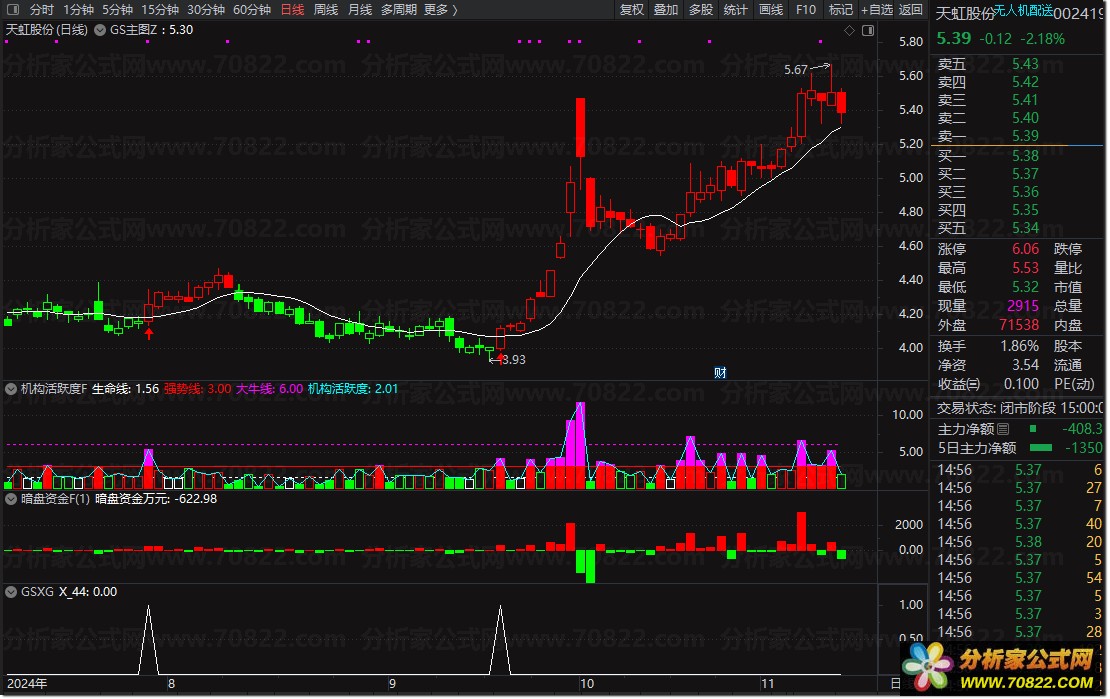
Task: Expand the GSXG indicator dropdown
Action: click(x=11, y=592)
